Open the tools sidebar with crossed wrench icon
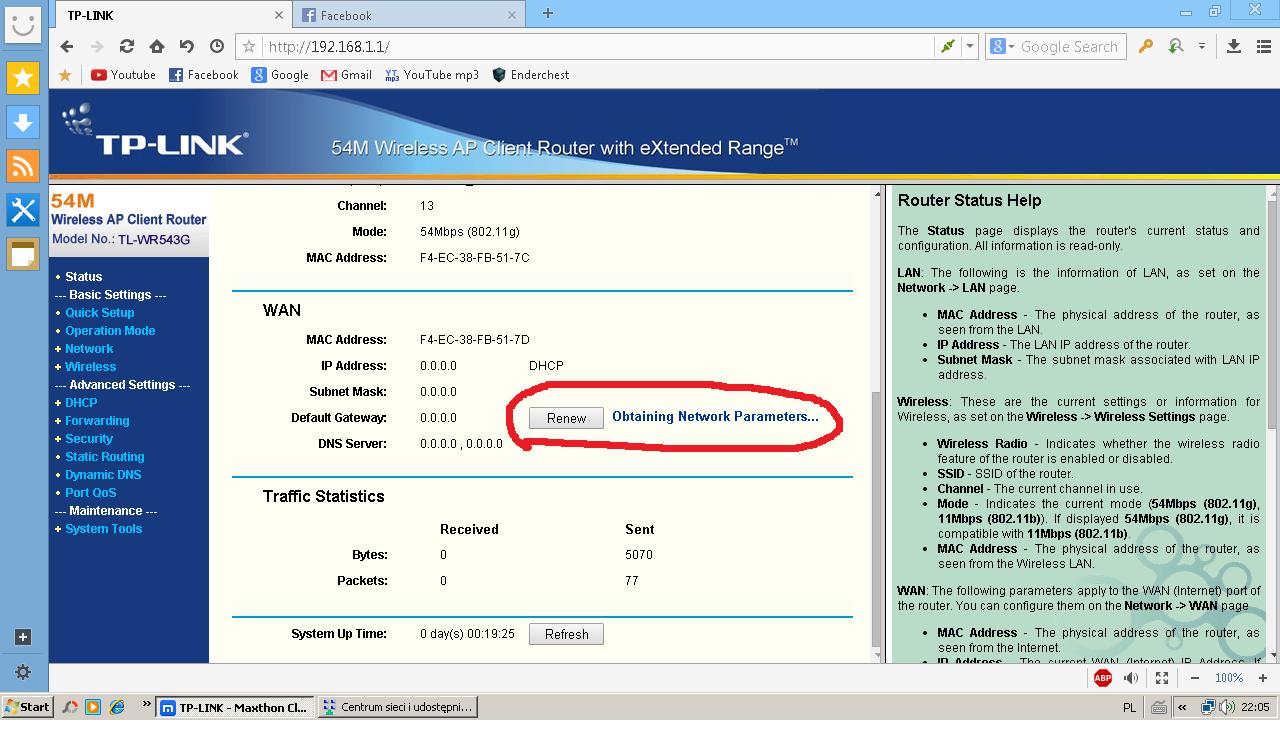Screen dimensions: 1280x730 click(23, 210)
